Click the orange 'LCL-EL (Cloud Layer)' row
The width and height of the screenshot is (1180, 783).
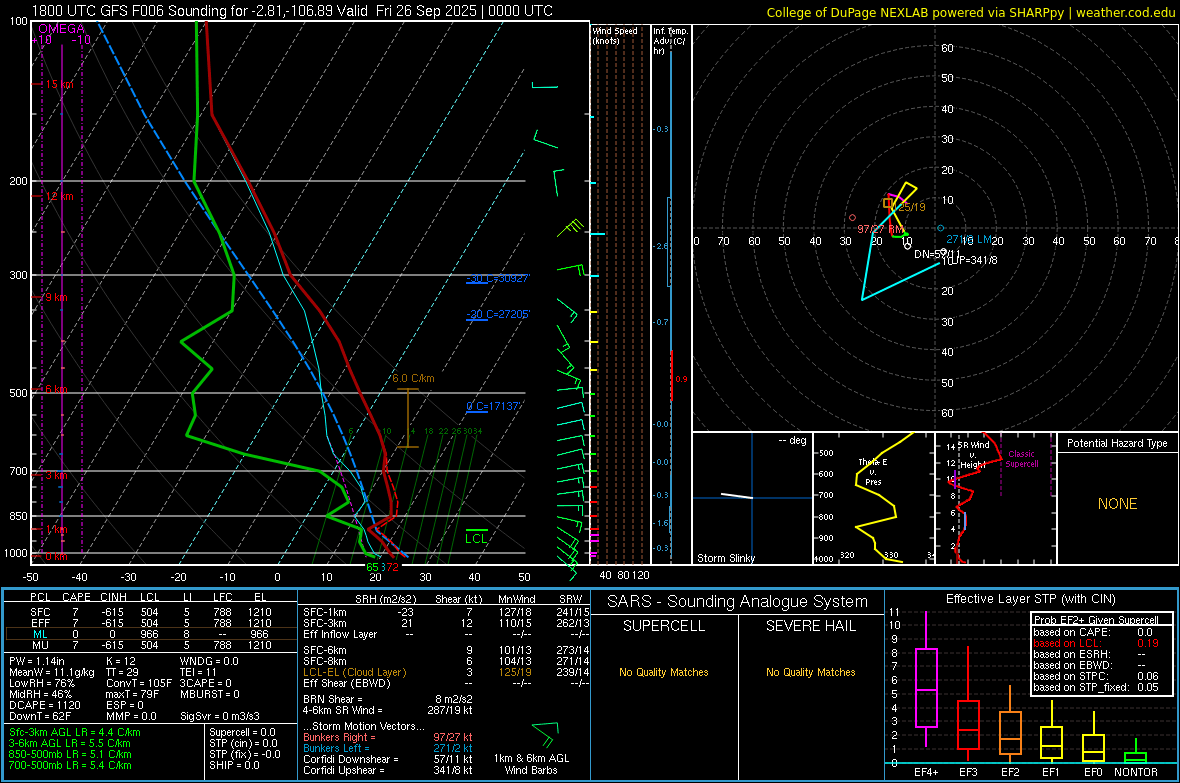[446, 672]
